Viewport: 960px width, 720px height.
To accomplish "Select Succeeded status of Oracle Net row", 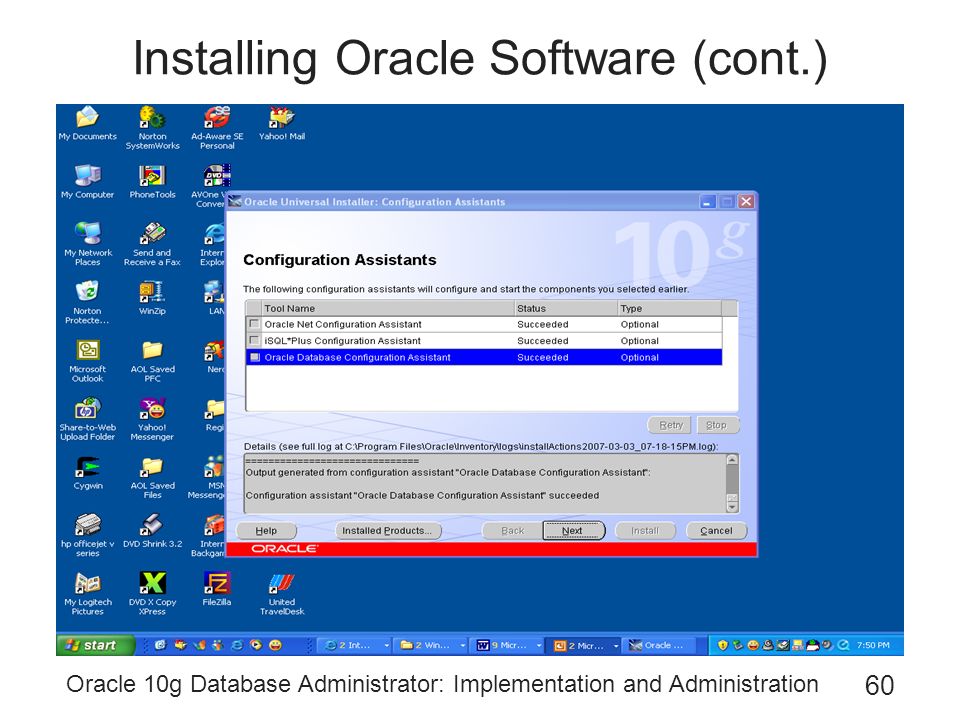I will tap(542, 324).
